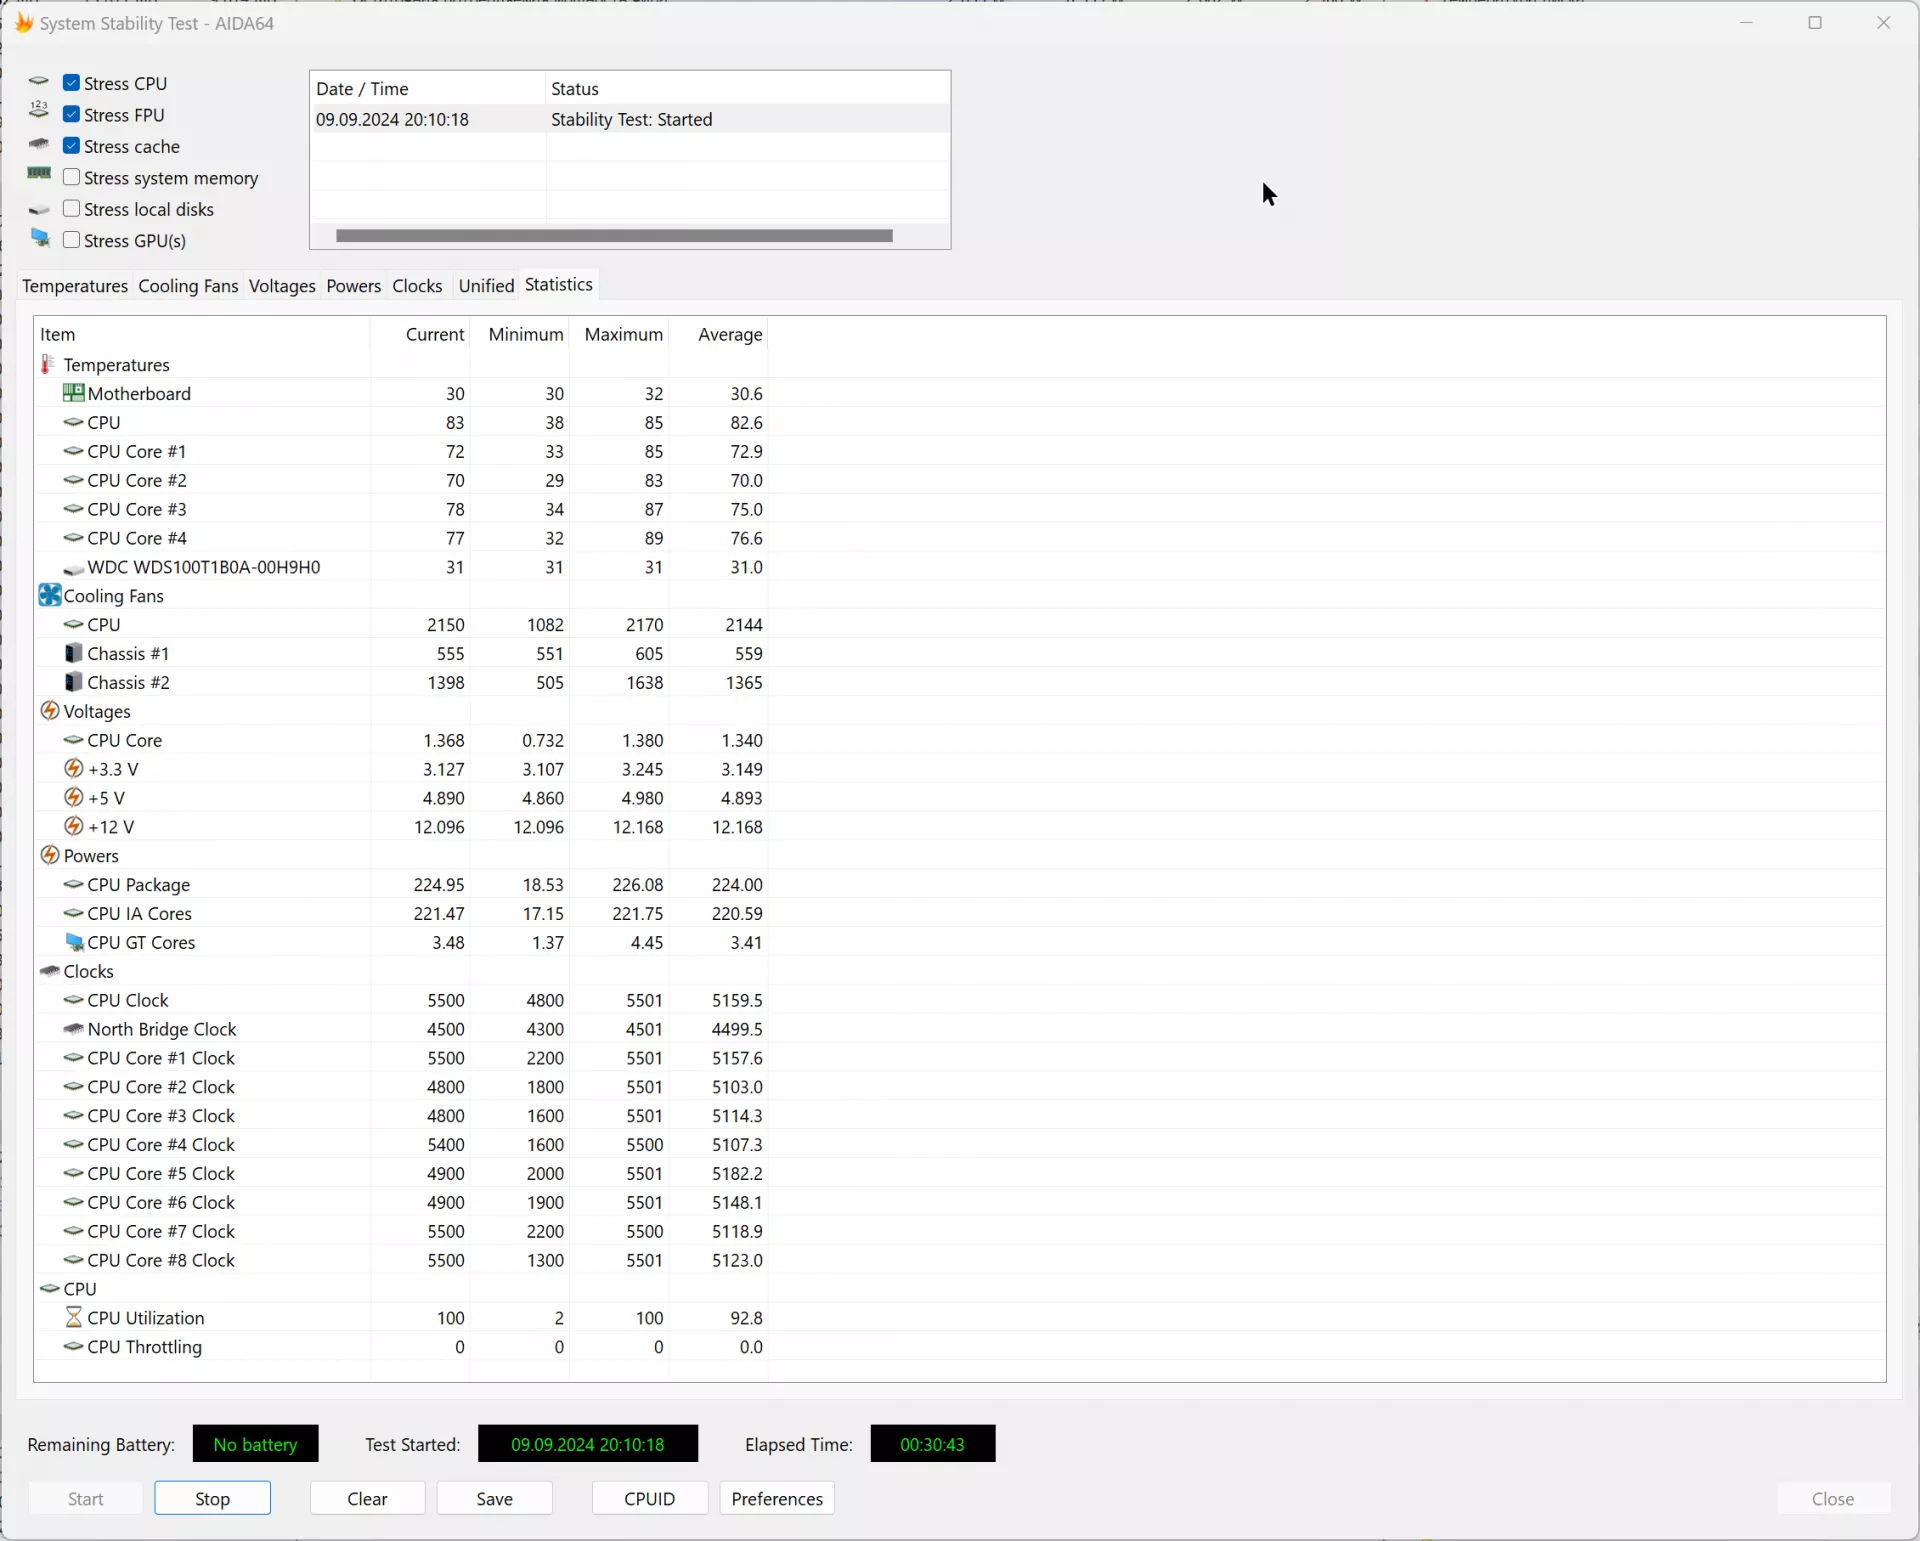Click the Cooling Fans section icon
Screen dimensions: 1920x1541
click(x=49, y=594)
